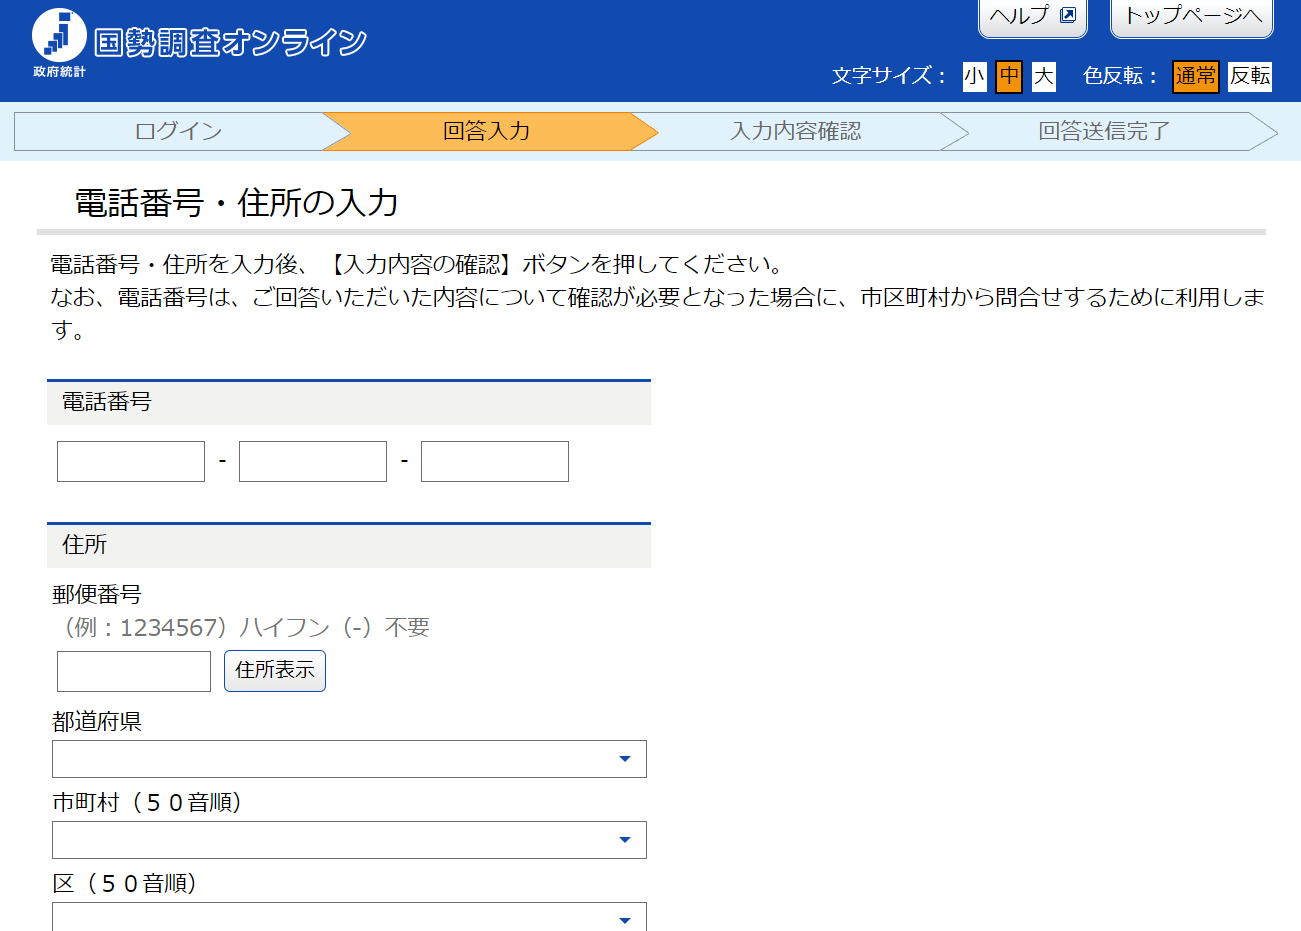Click the 住所表示 button
This screenshot has width=1301, height=931.
coord(275,671)
